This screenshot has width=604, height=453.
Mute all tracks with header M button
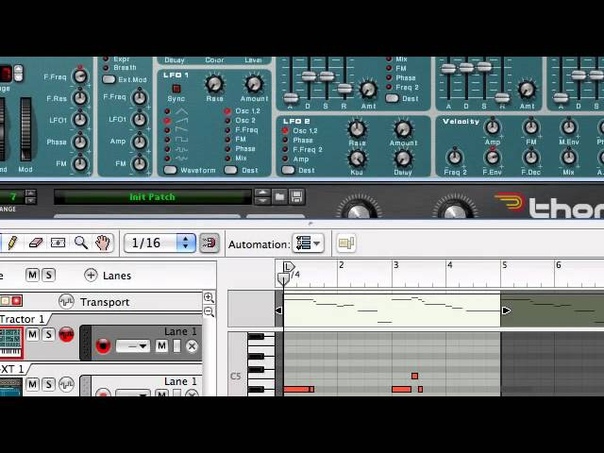tap(32, 275)
